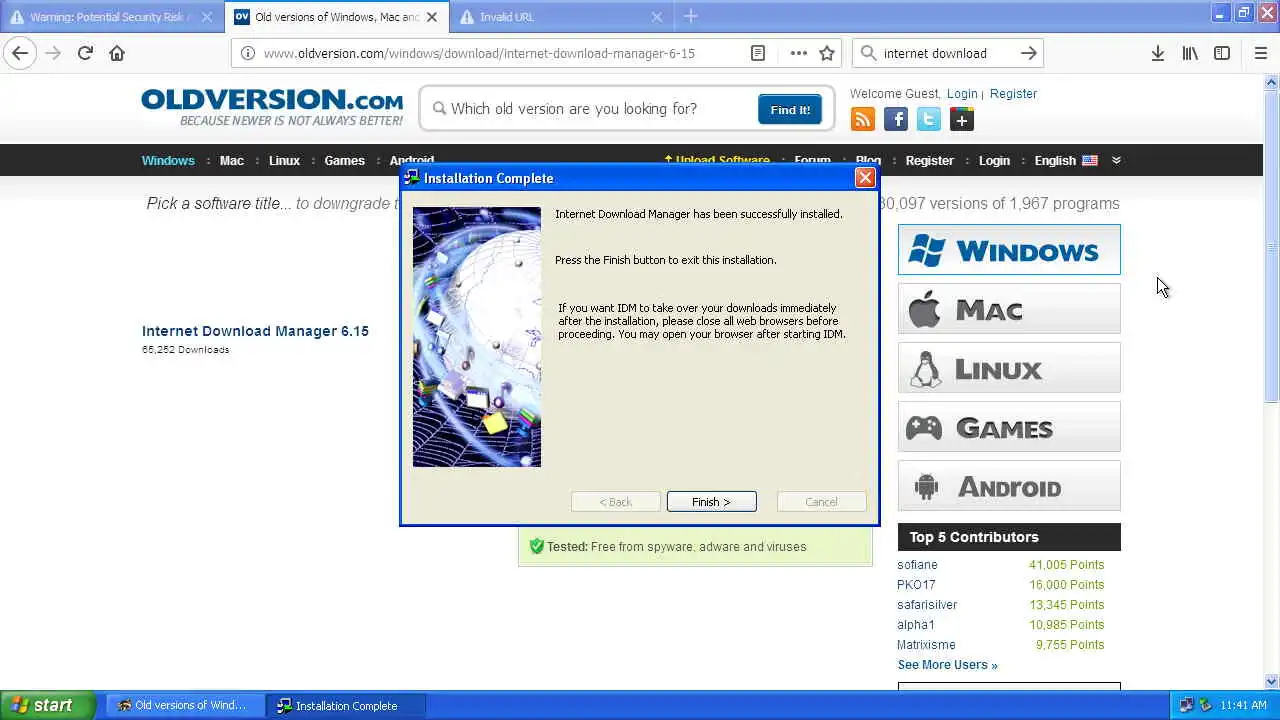Viewport: 1280px width, 720px height.
Task: Click See More Users link
Action: tap(947, 665)
